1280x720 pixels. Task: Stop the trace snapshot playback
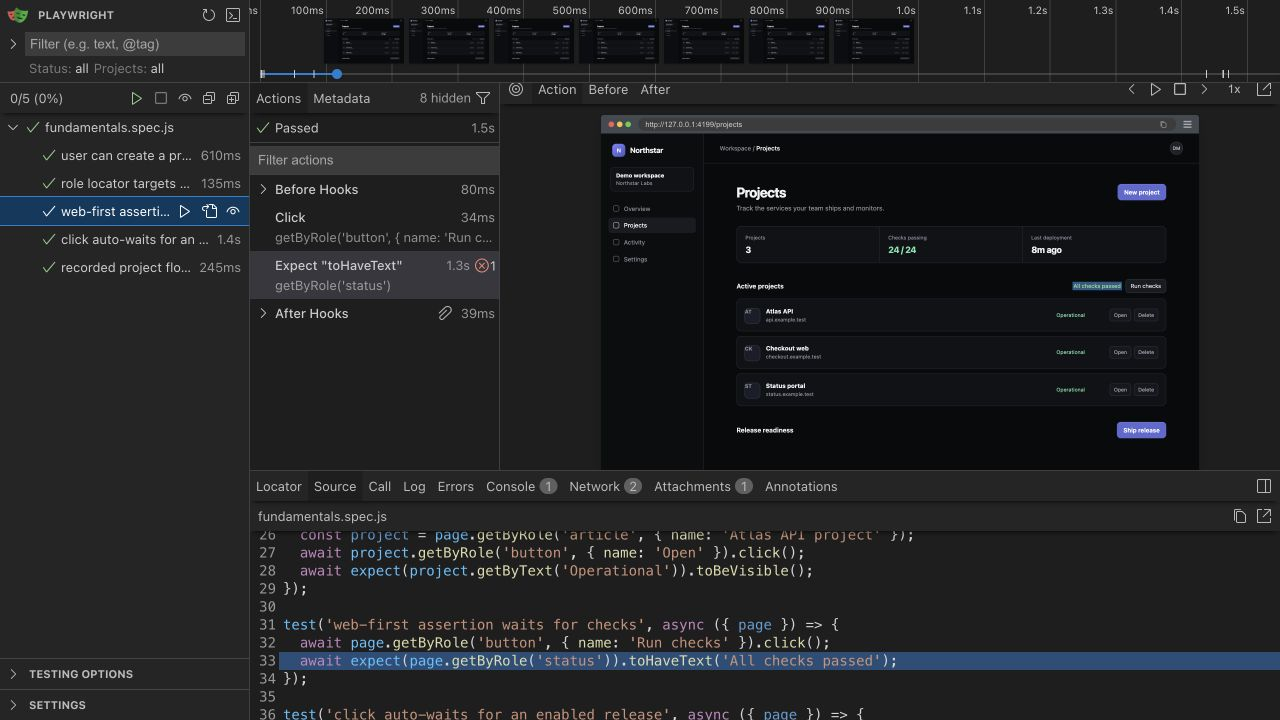pos(1180,89)
